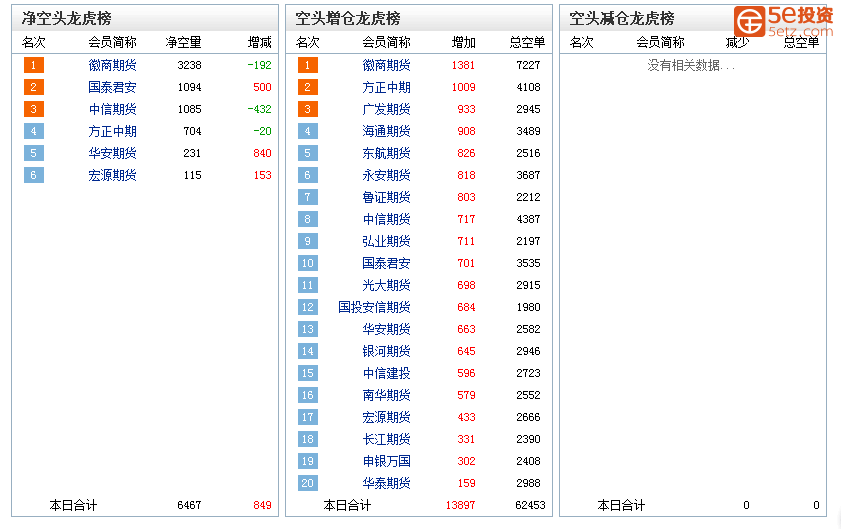
Task: Click rank badge 10 in 空头增仓龙虎榜
Action: [x=308, y=263]
